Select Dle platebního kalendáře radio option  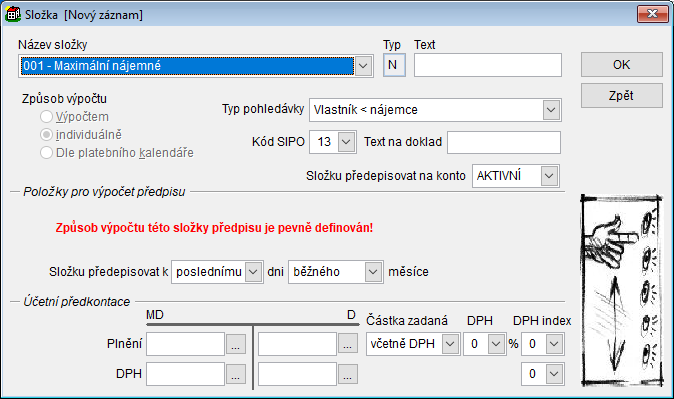(46, 153)
